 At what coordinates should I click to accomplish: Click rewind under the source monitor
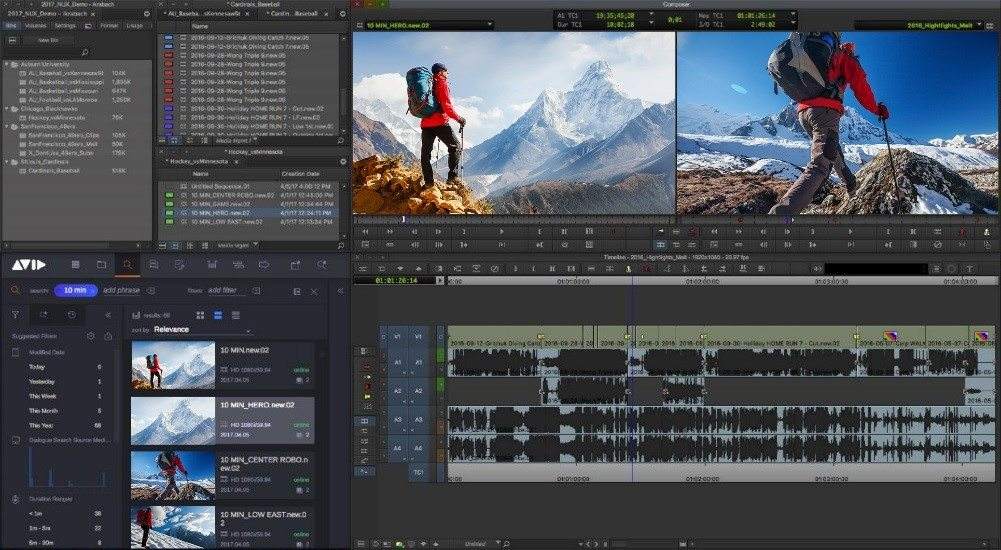tap(365, 232)
